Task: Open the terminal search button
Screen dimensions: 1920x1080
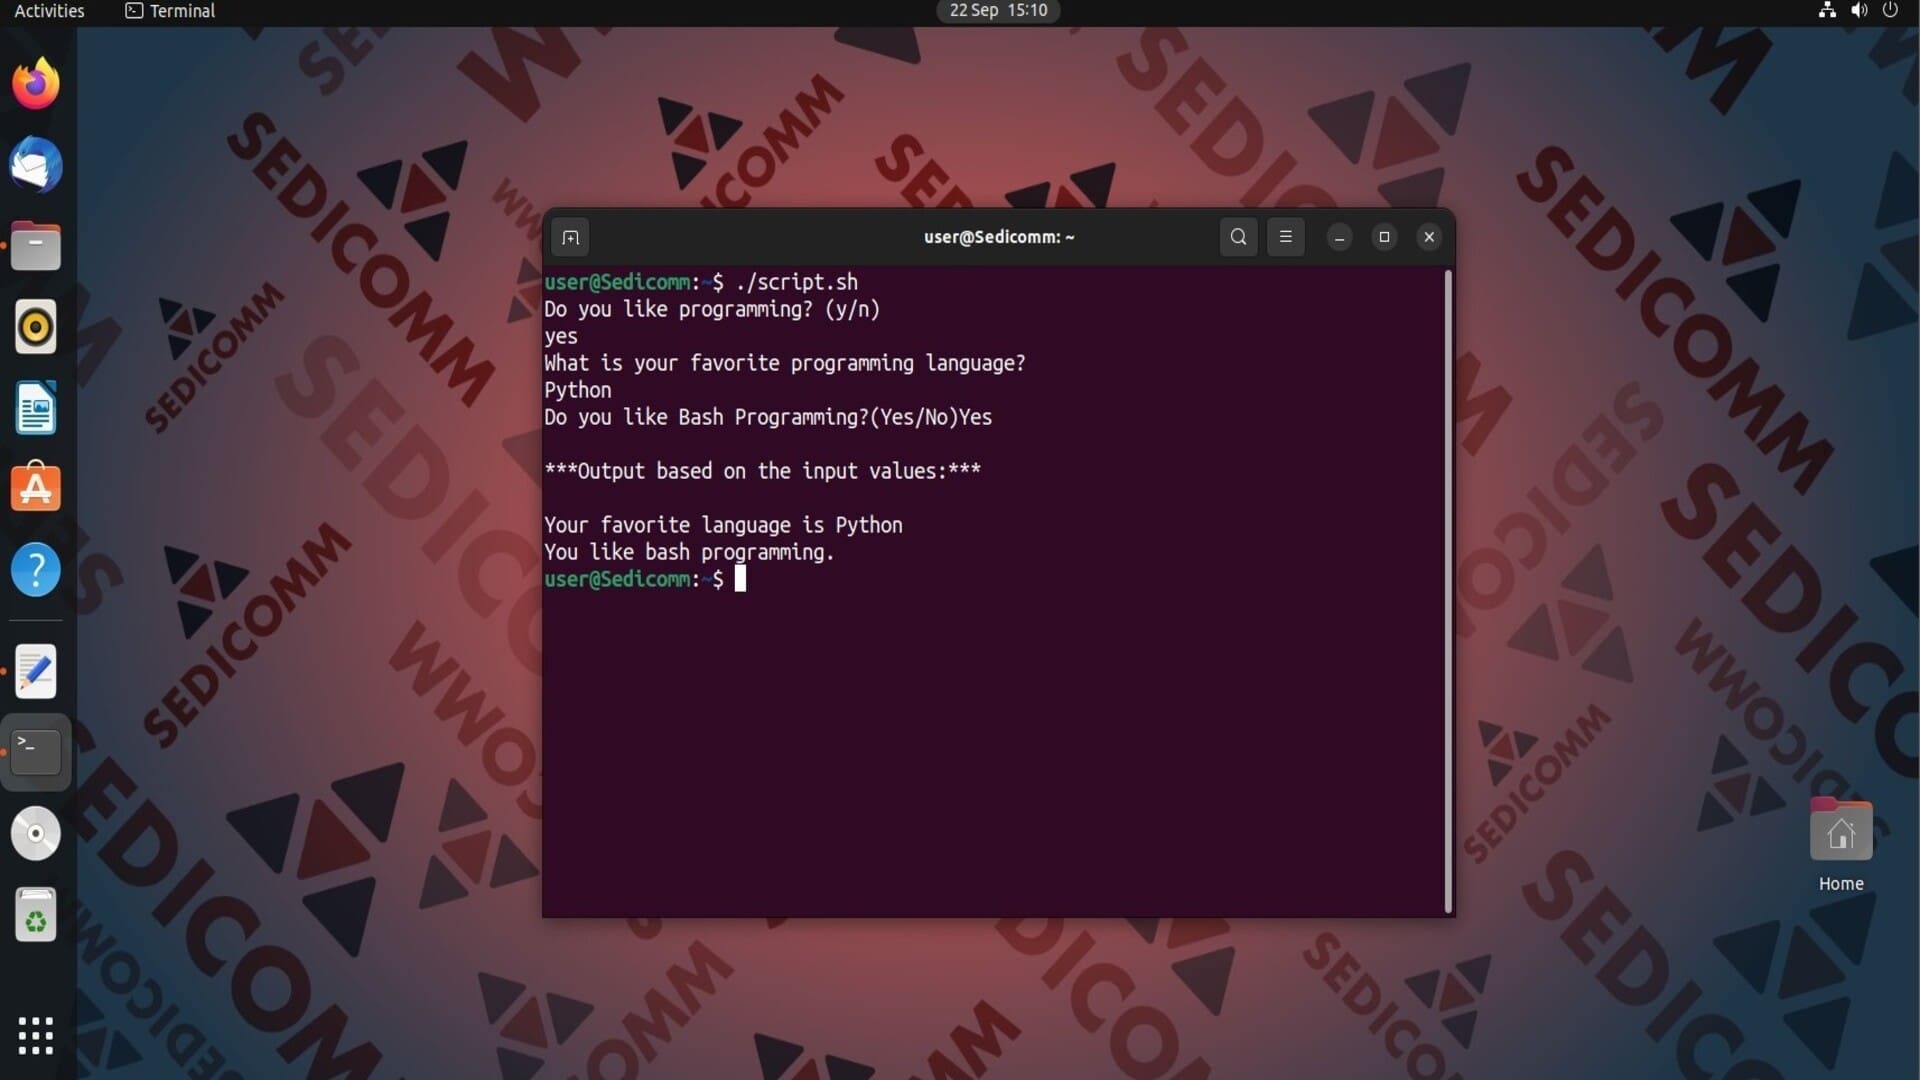Action: [x=1238, y=237]
